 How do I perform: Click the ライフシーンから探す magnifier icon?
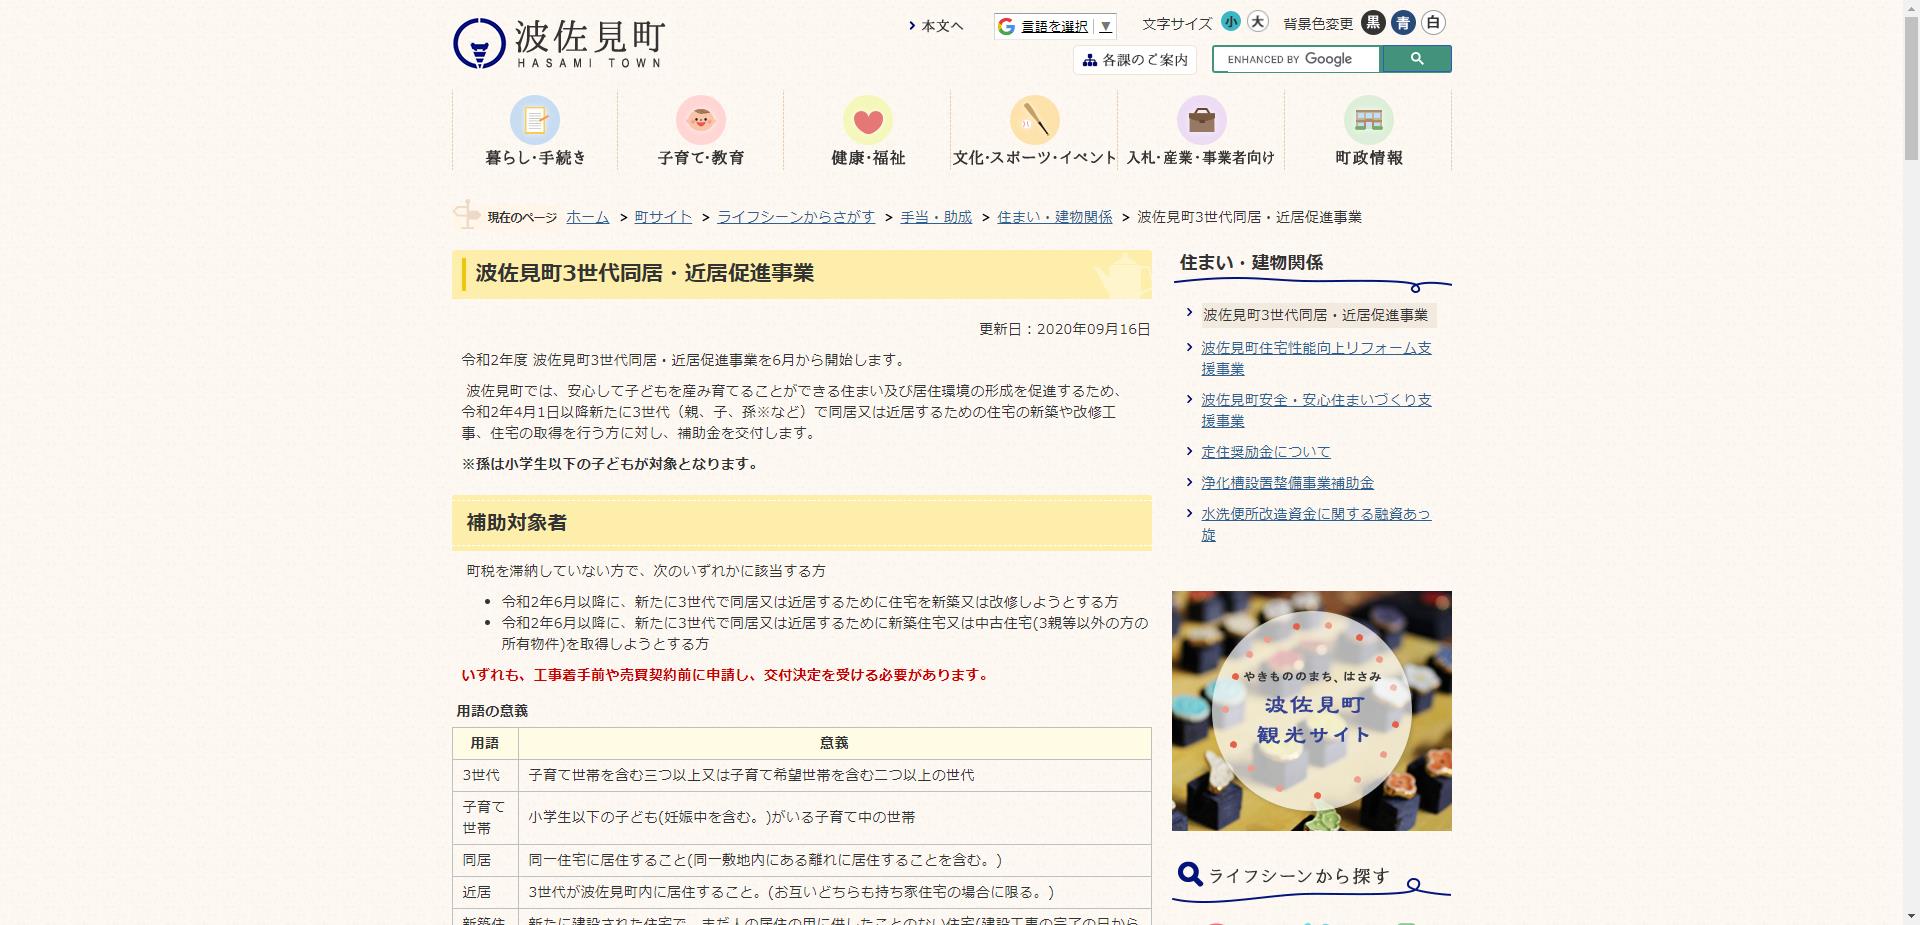click(x=1189, y=874)
